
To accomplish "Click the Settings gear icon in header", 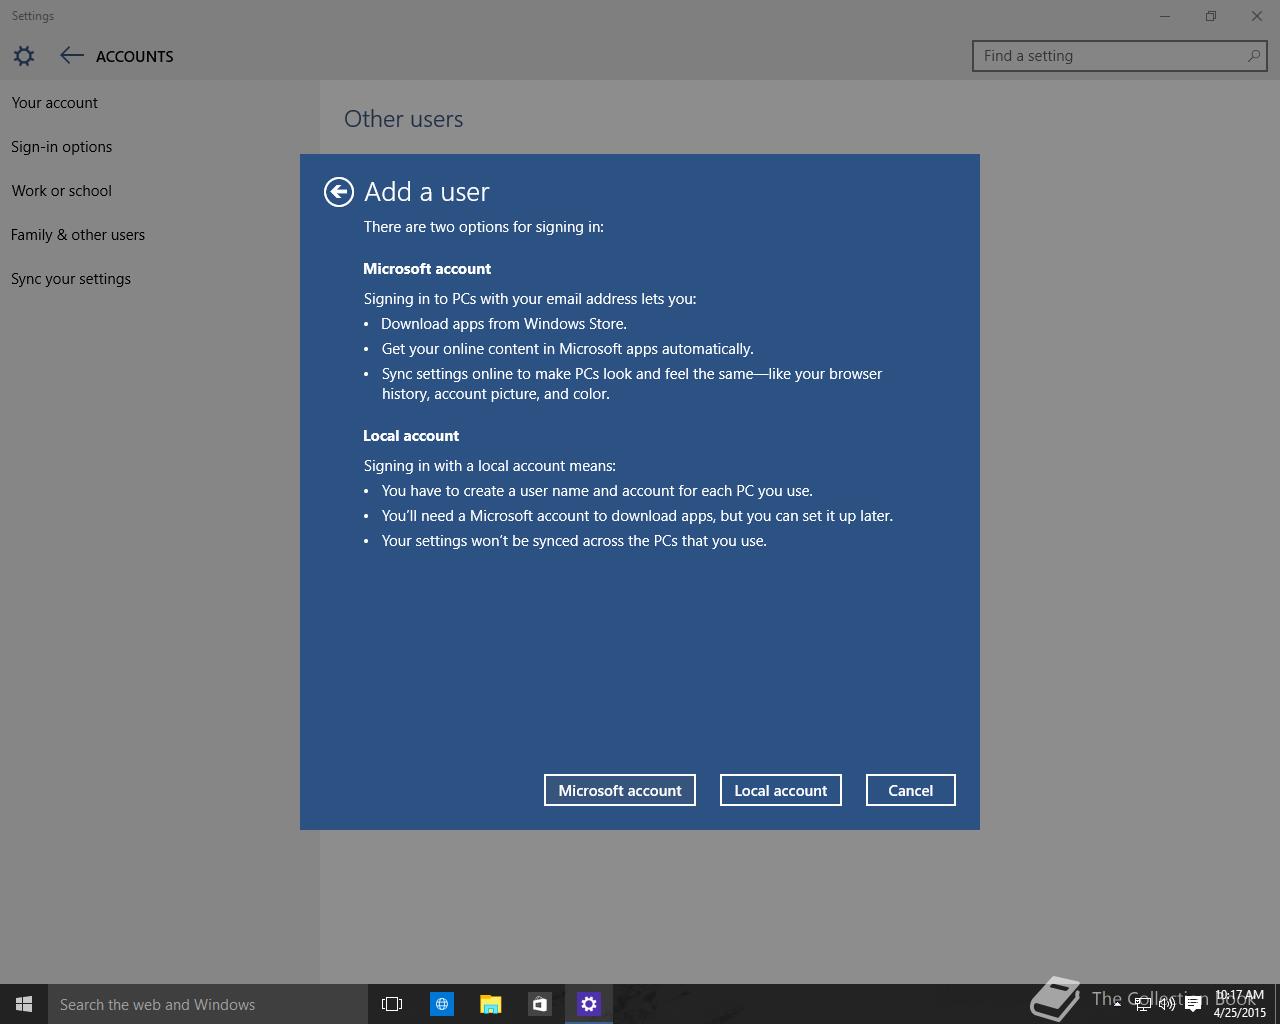I will (24, 56).
